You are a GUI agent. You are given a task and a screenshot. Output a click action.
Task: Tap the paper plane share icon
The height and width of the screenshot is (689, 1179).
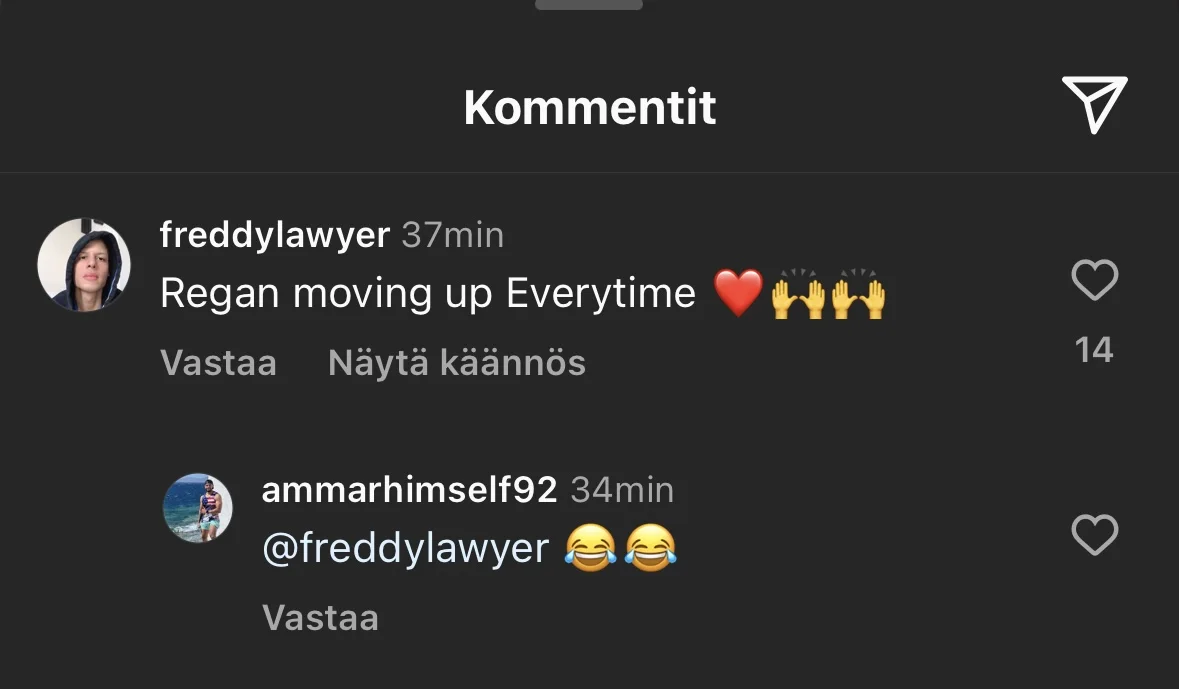pyautogui.click(x=1094, y=105)
